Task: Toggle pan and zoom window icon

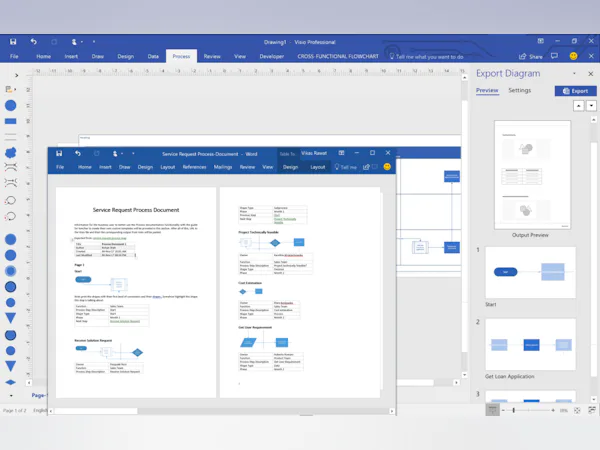Action: (x=492, y=410)
